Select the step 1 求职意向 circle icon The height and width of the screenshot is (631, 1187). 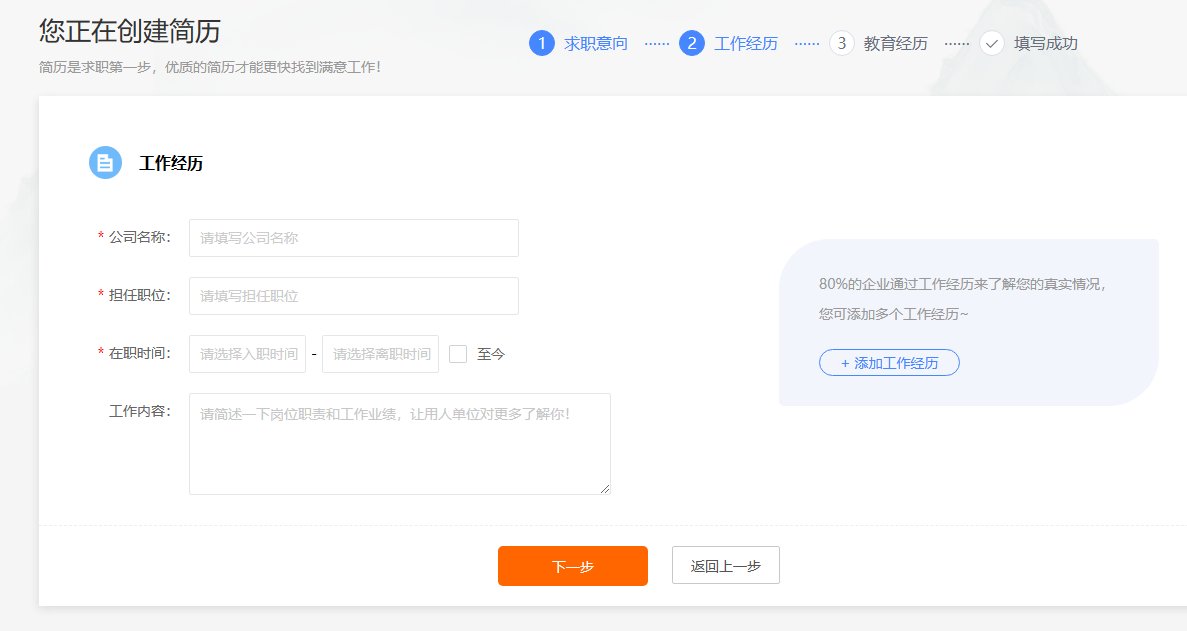point(543,43)
